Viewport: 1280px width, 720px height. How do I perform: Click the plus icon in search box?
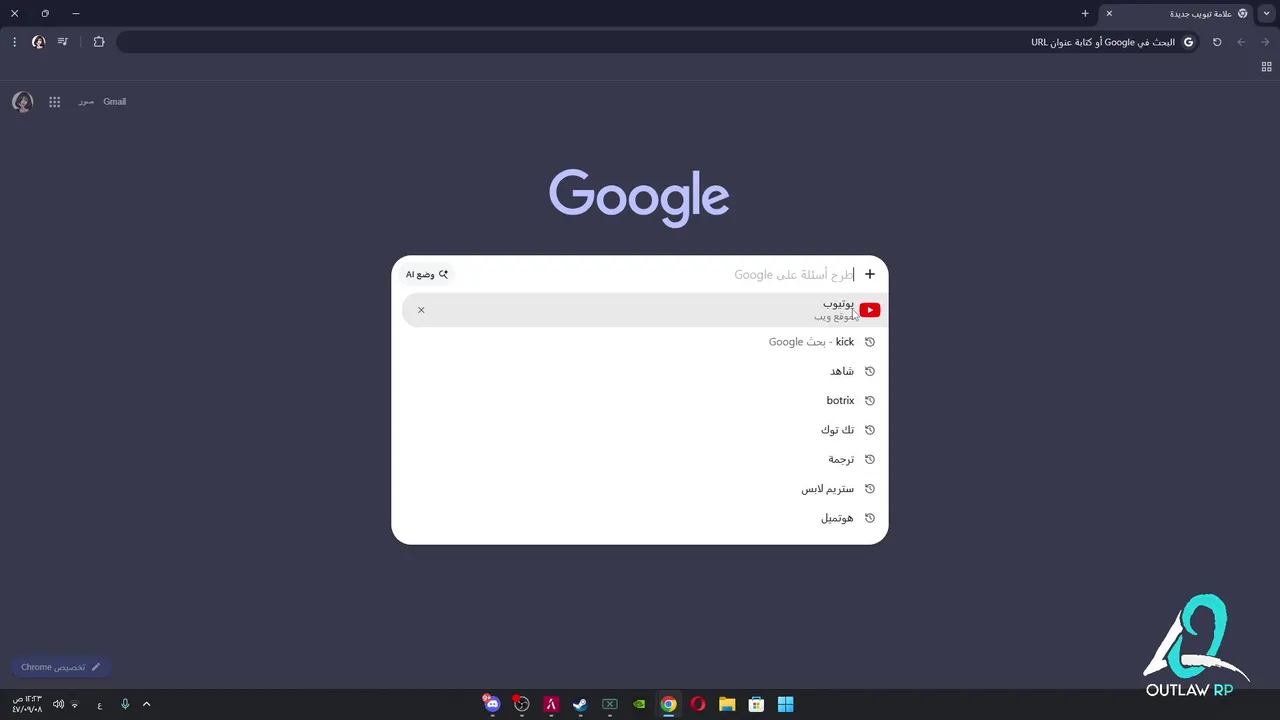[x=870, y=274]
